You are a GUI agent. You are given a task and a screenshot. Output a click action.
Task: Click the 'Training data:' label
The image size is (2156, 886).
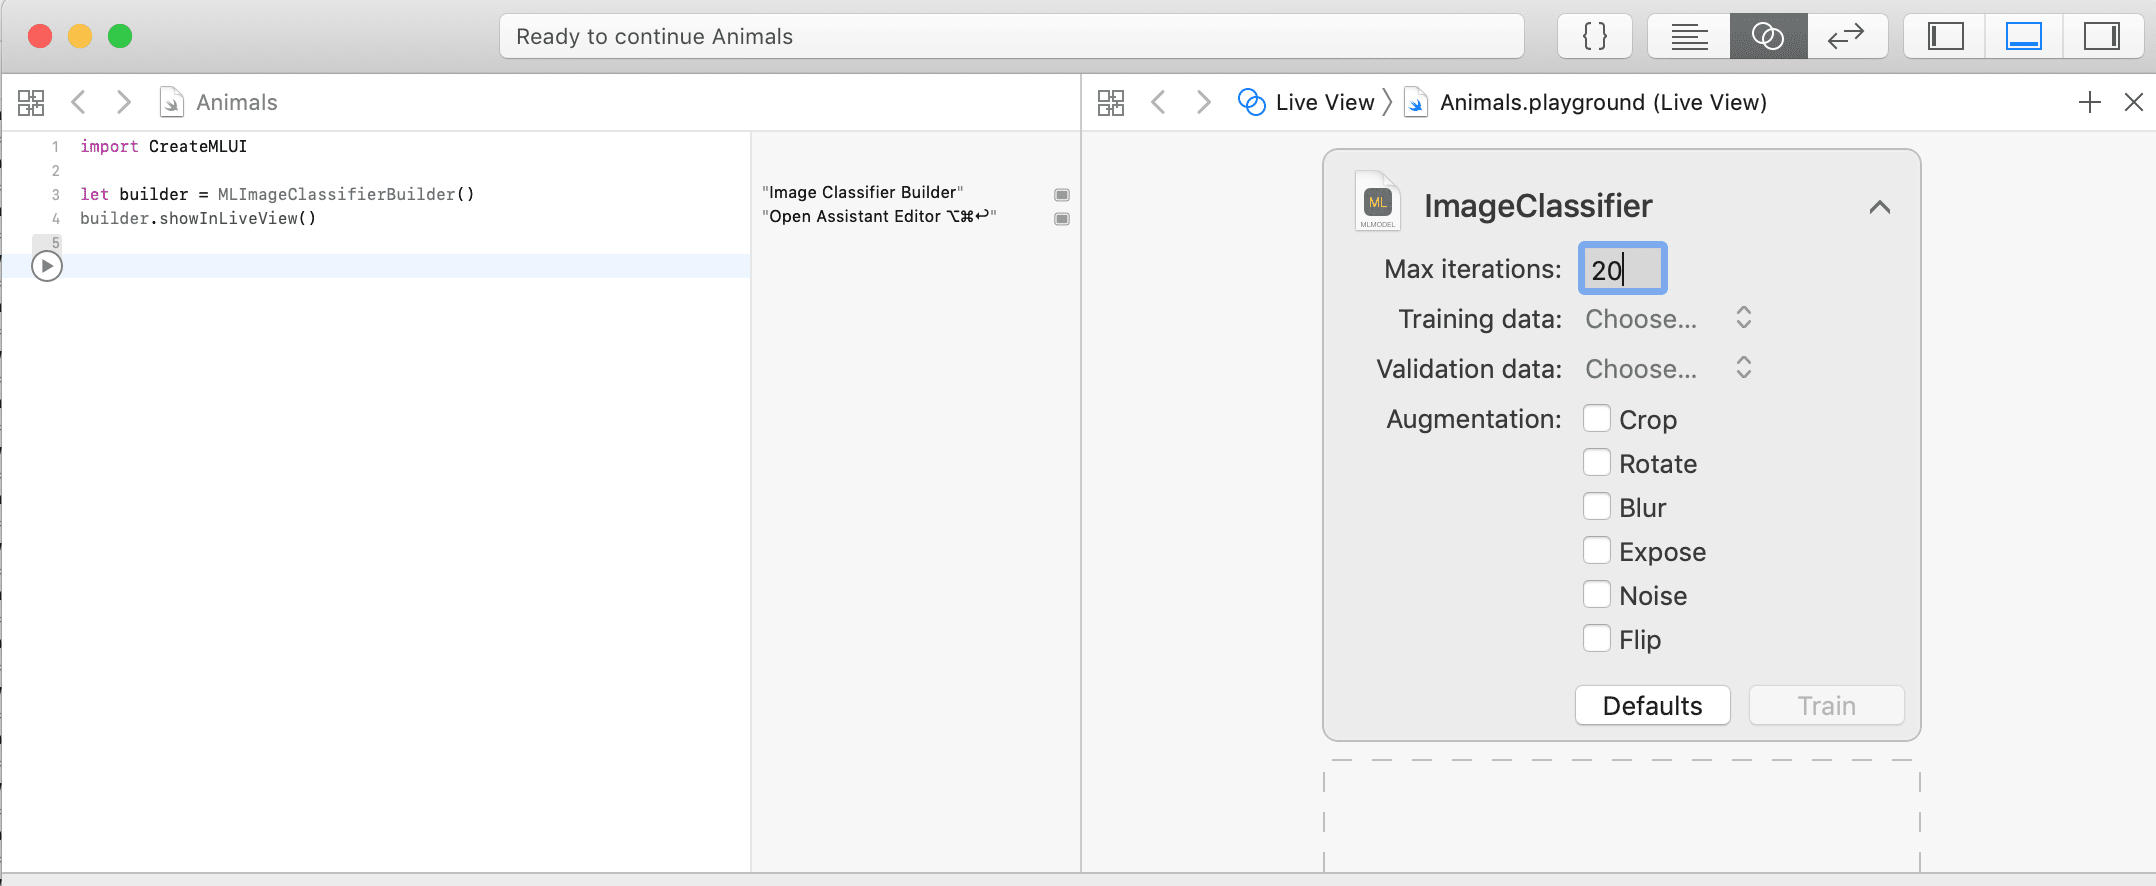coord(1480,319)
